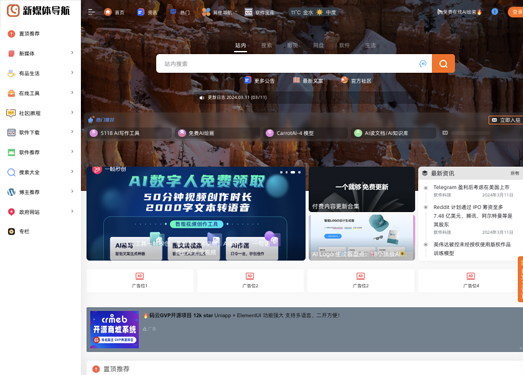Click the 社区教程 sidebar icon

[11, 113]
